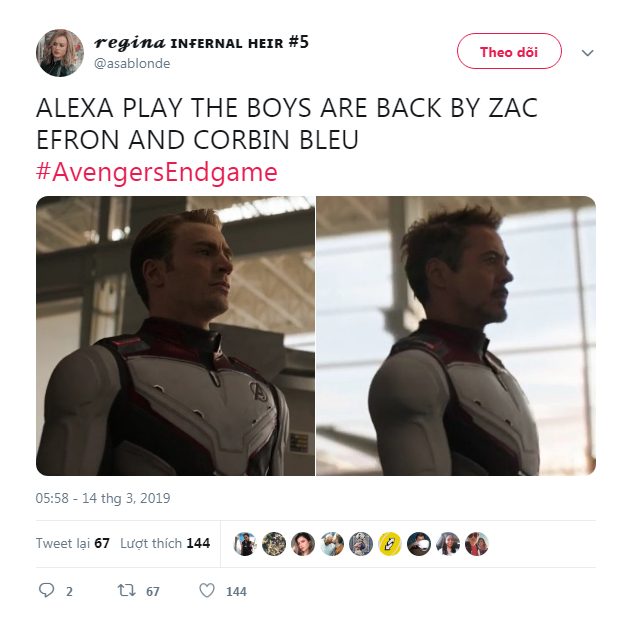Screen dimensions: 633x625
Task: Open the regina INFERNAL HEIR #5 display name
Action: 201,42
